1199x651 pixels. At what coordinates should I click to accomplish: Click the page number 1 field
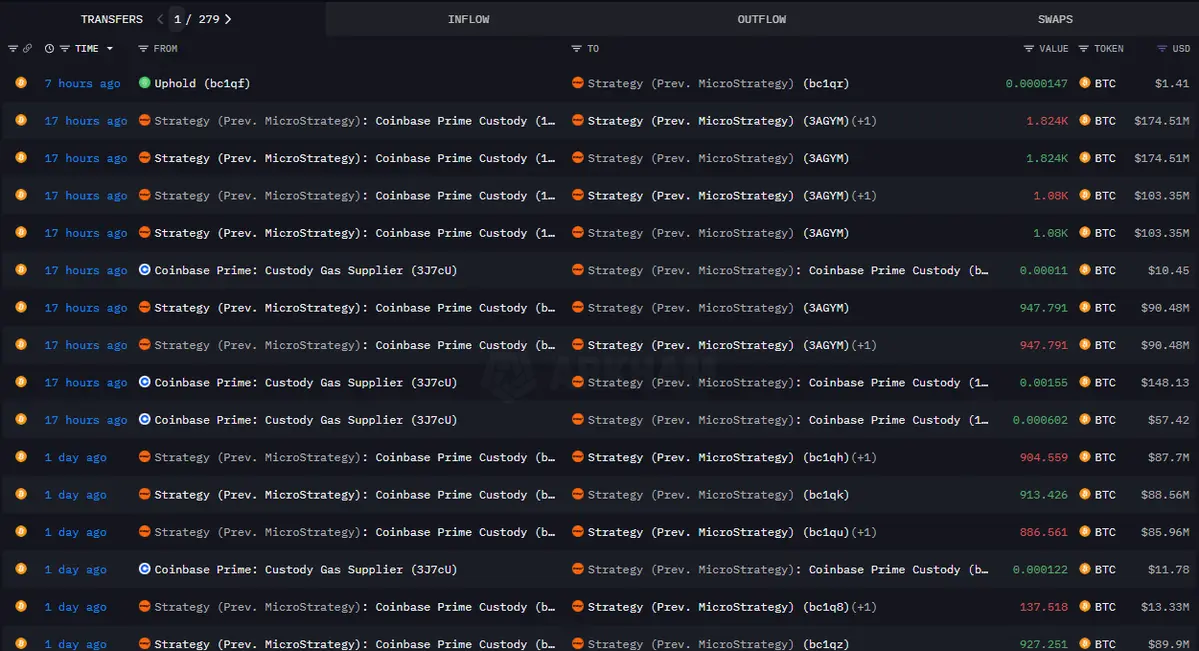click(177, 19)
